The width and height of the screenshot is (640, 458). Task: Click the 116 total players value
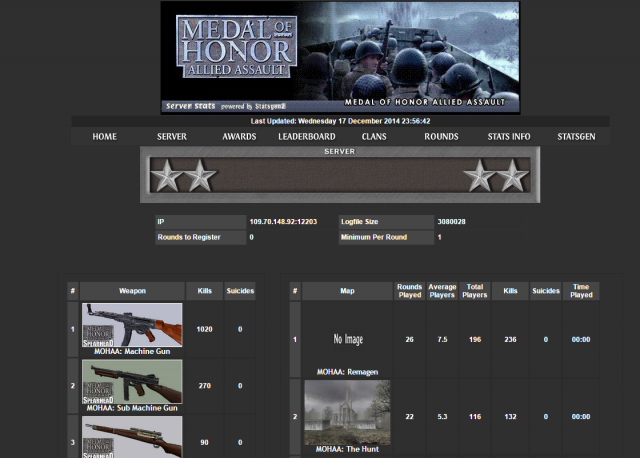(x=475, y=417)
